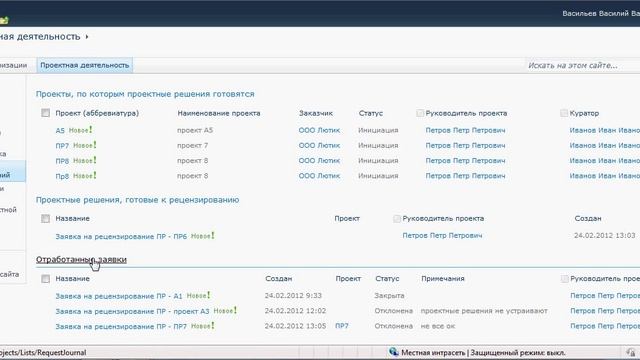Click ООО Лютик customer in the A5 row

click(319, 130)
